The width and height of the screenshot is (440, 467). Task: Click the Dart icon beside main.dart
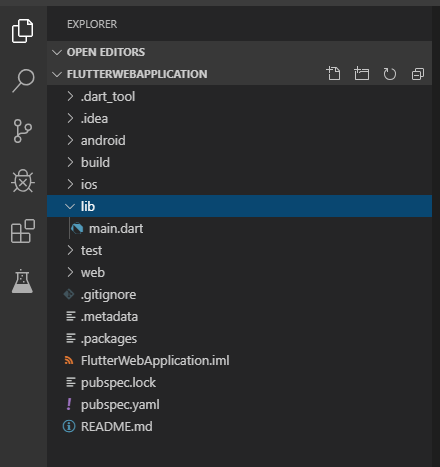[x=77, y=228]
